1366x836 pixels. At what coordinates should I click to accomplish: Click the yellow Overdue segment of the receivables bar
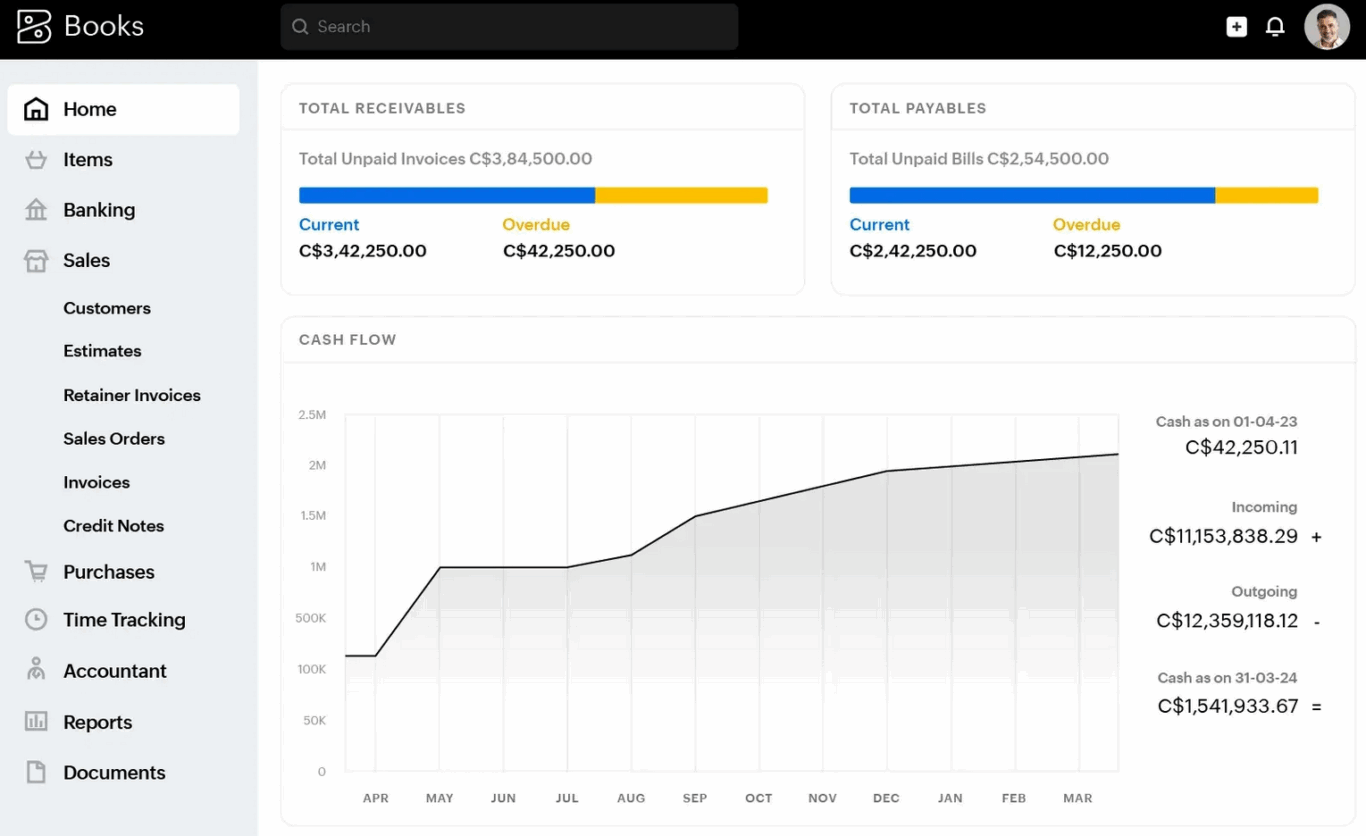coord(681,194)
